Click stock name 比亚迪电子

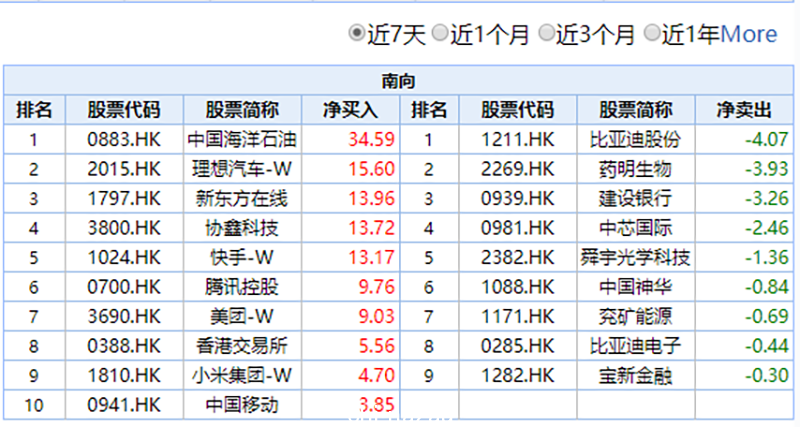[x=635, y=346]
